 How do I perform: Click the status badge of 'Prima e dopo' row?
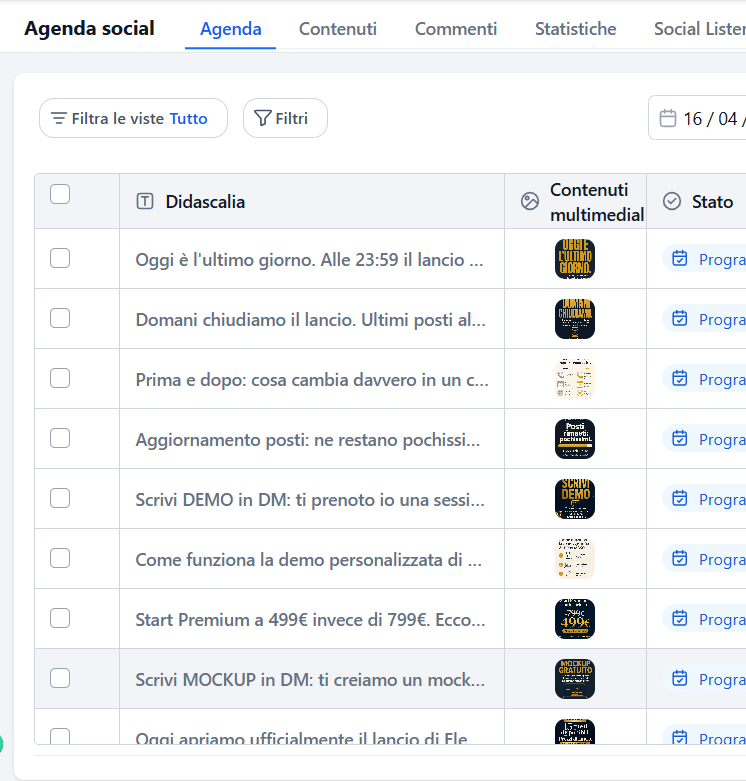pyautogui.click(x=704, y=379)
